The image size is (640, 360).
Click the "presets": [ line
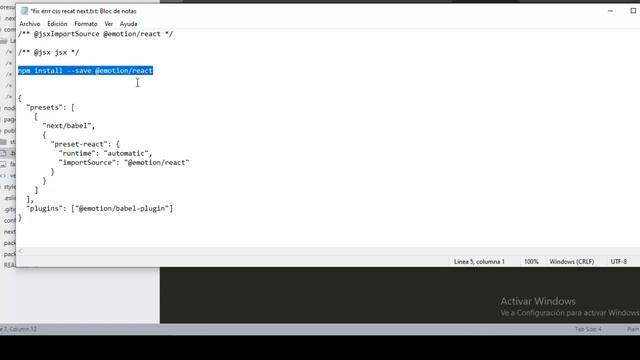(x=50, y=107)
